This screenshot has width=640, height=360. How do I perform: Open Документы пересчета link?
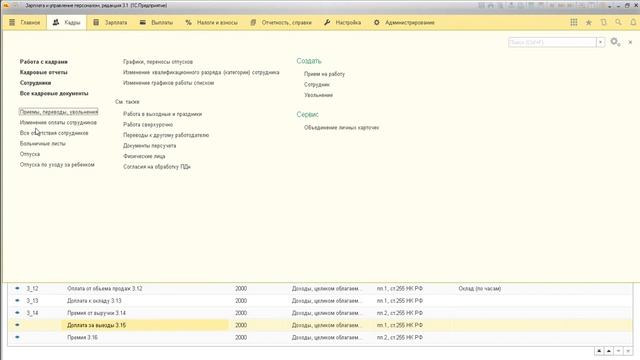coord(150,146)
